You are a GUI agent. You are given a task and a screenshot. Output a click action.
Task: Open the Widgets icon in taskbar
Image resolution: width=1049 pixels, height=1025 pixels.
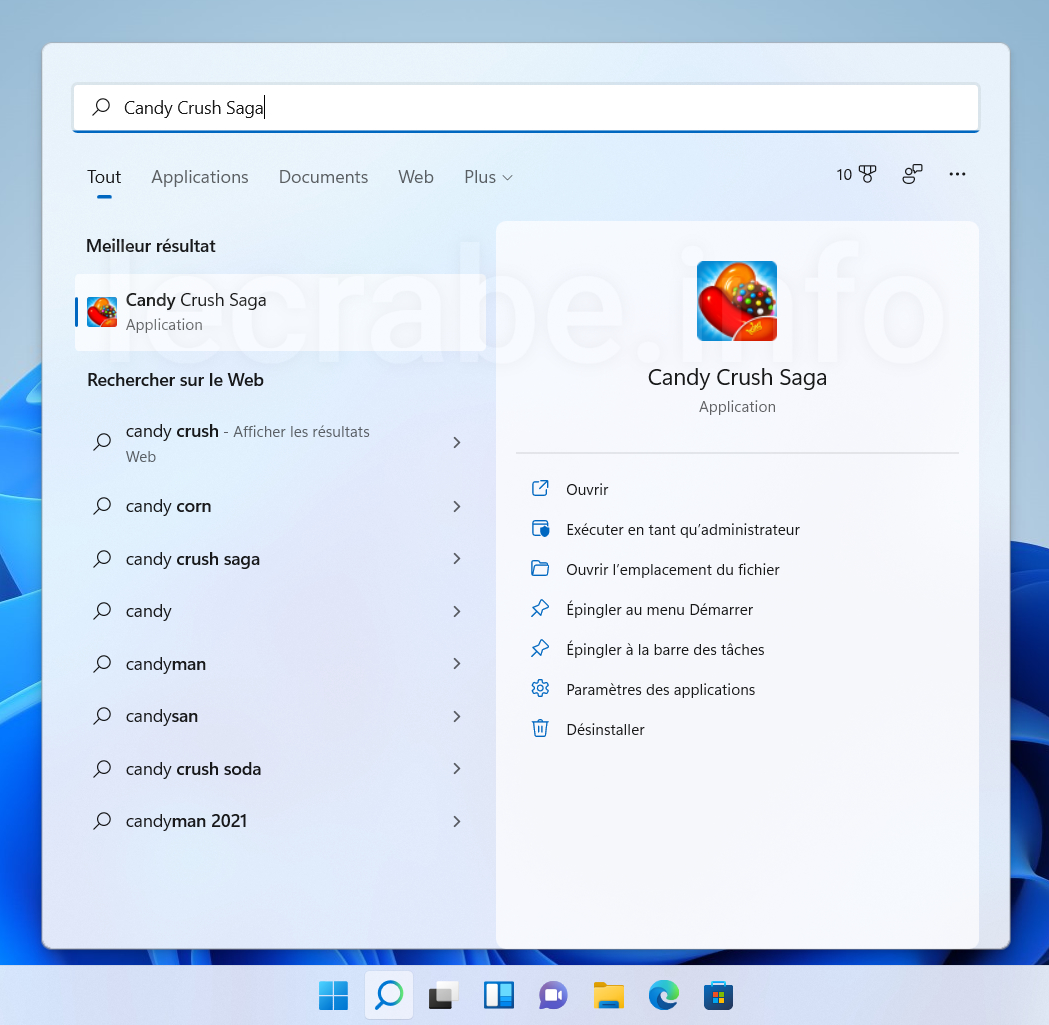pyautogui.click(x=498, y=996)
